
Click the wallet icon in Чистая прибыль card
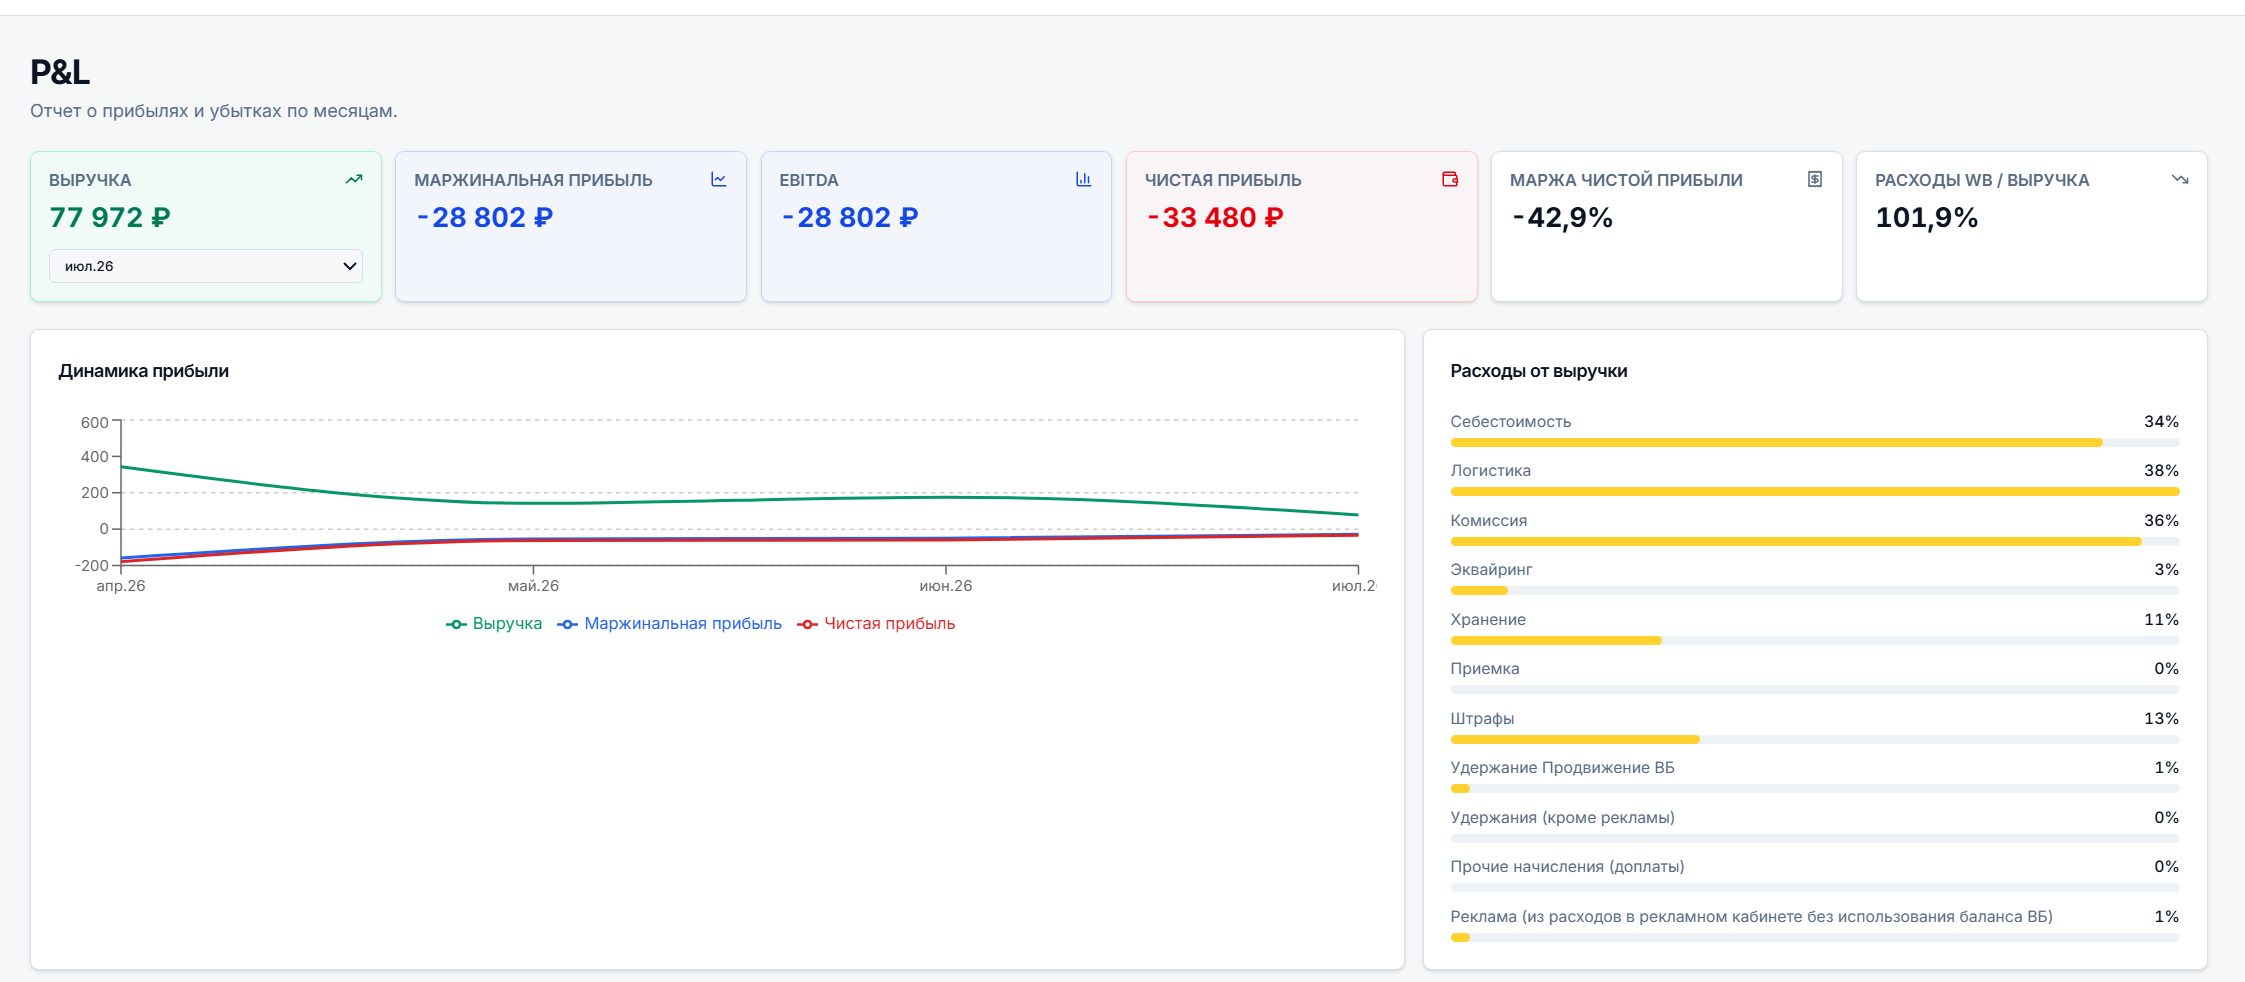click(x=1450, y=179)
